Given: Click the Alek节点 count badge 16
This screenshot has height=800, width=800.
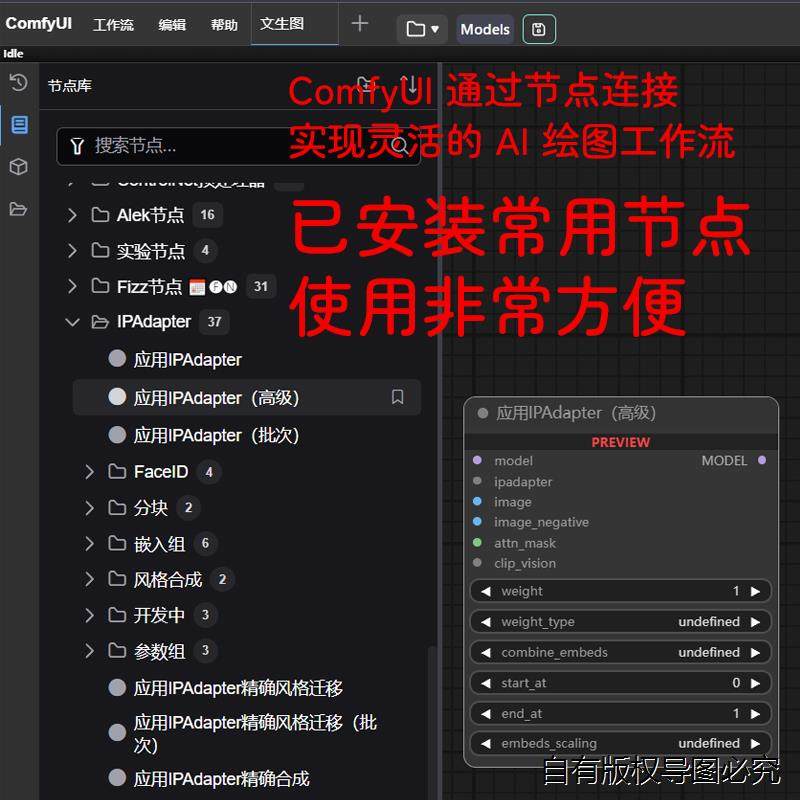Looking at the screenshot, I should tap(207, 215).
